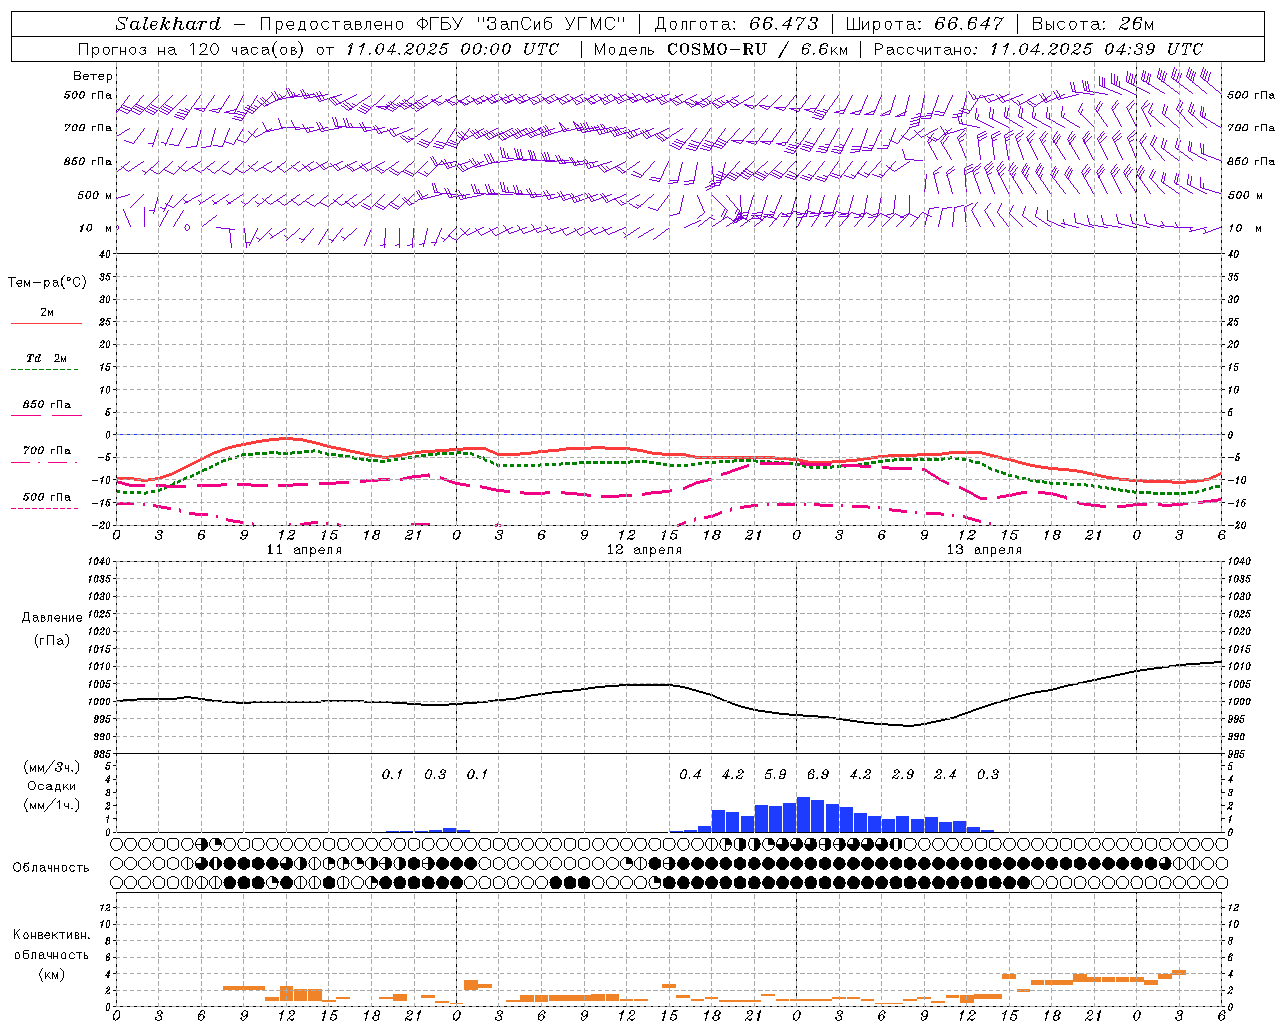1280x1024 pixels.
Task: Click the Конвективн. convective cloud label
Action: click(x=51, y=935)
